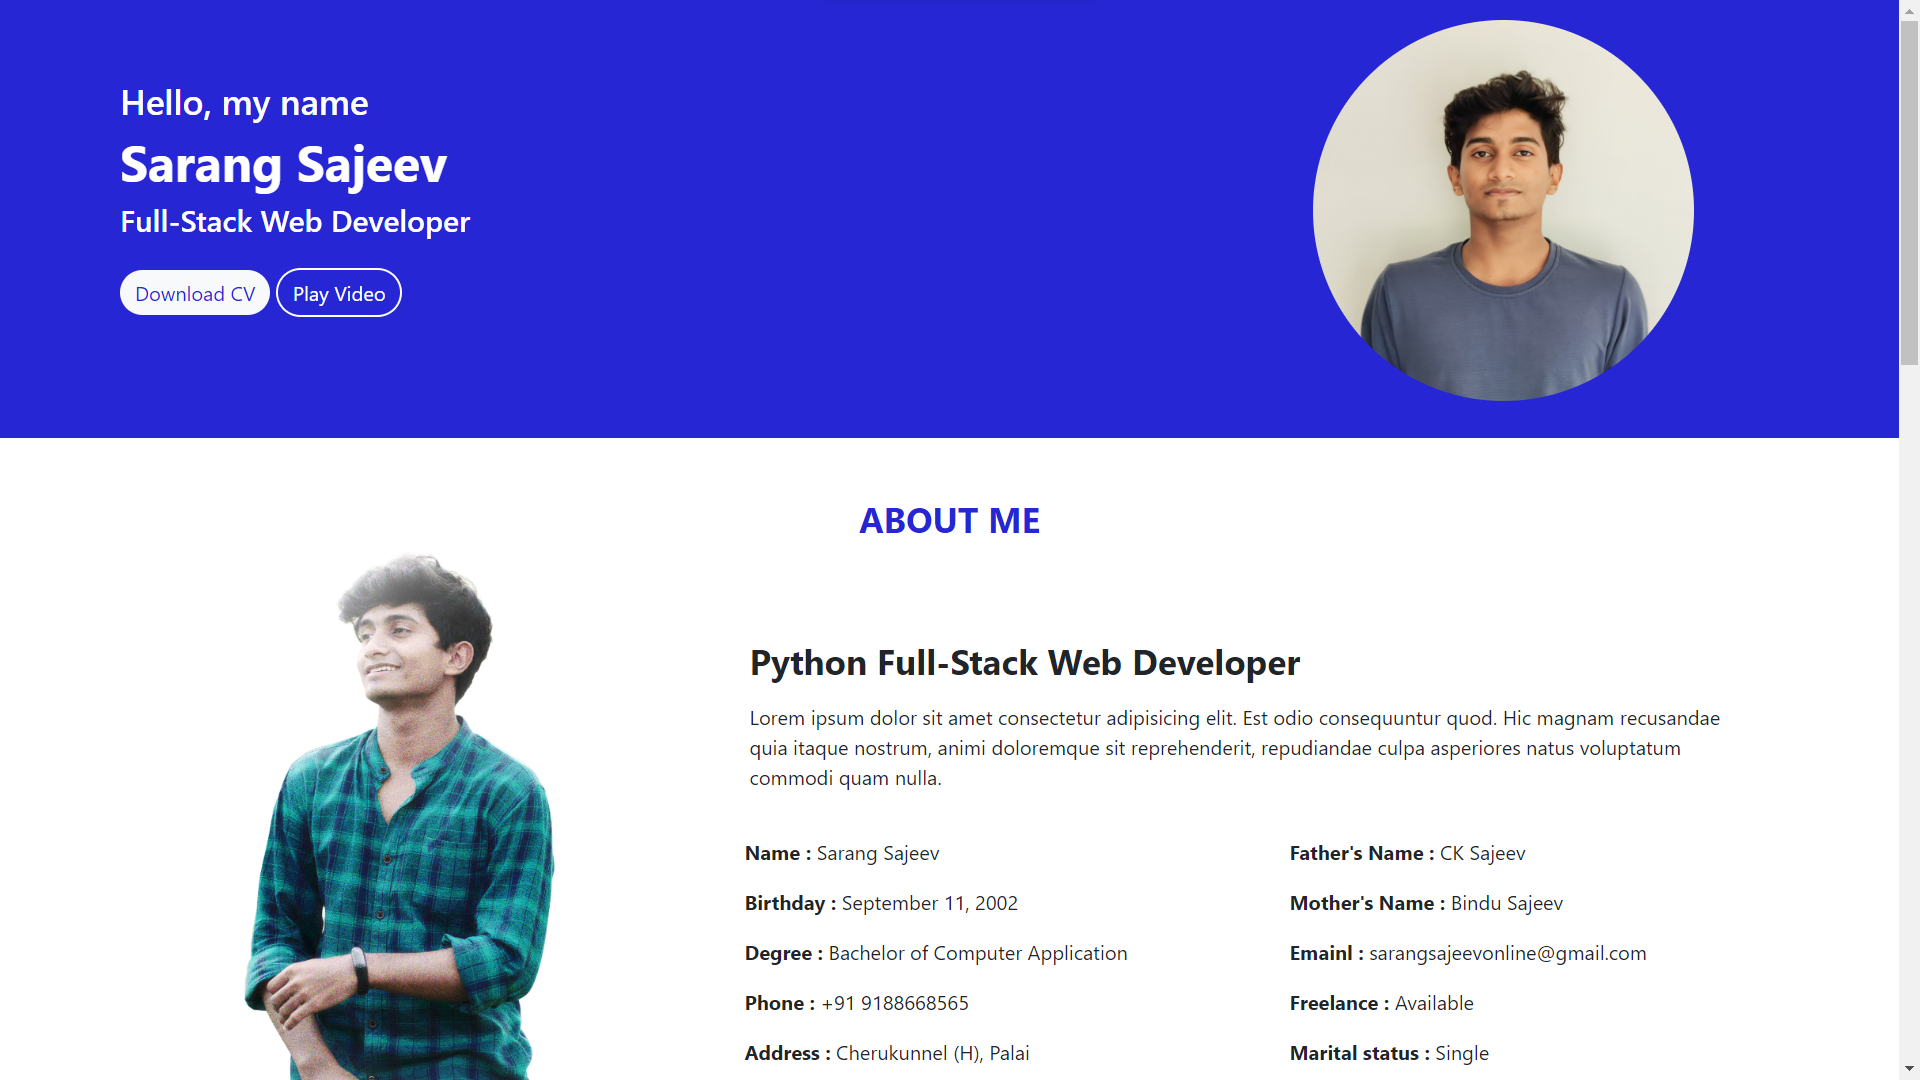Click the Download CV button
The height and width of the screenshot is (1080, 1920).
tap(194, 294)
